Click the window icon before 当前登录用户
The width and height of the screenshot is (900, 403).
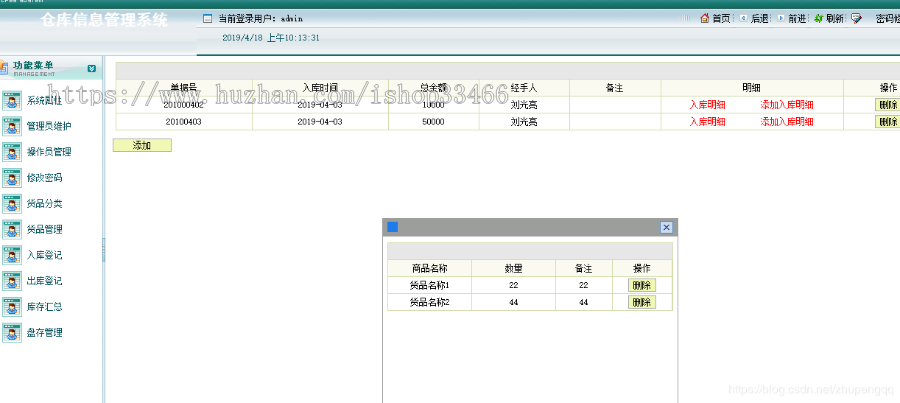coord(207,19)
